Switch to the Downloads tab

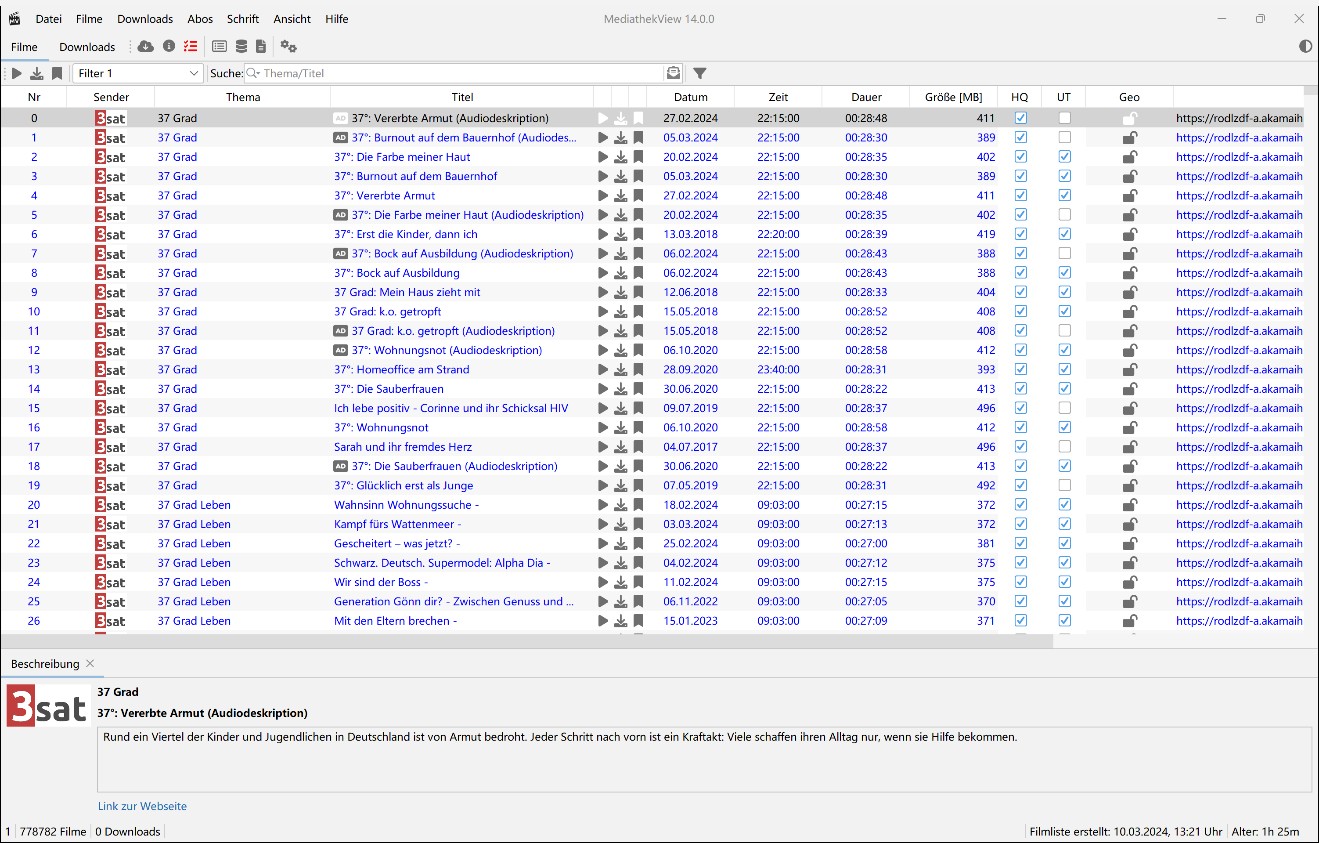point(87,46)
